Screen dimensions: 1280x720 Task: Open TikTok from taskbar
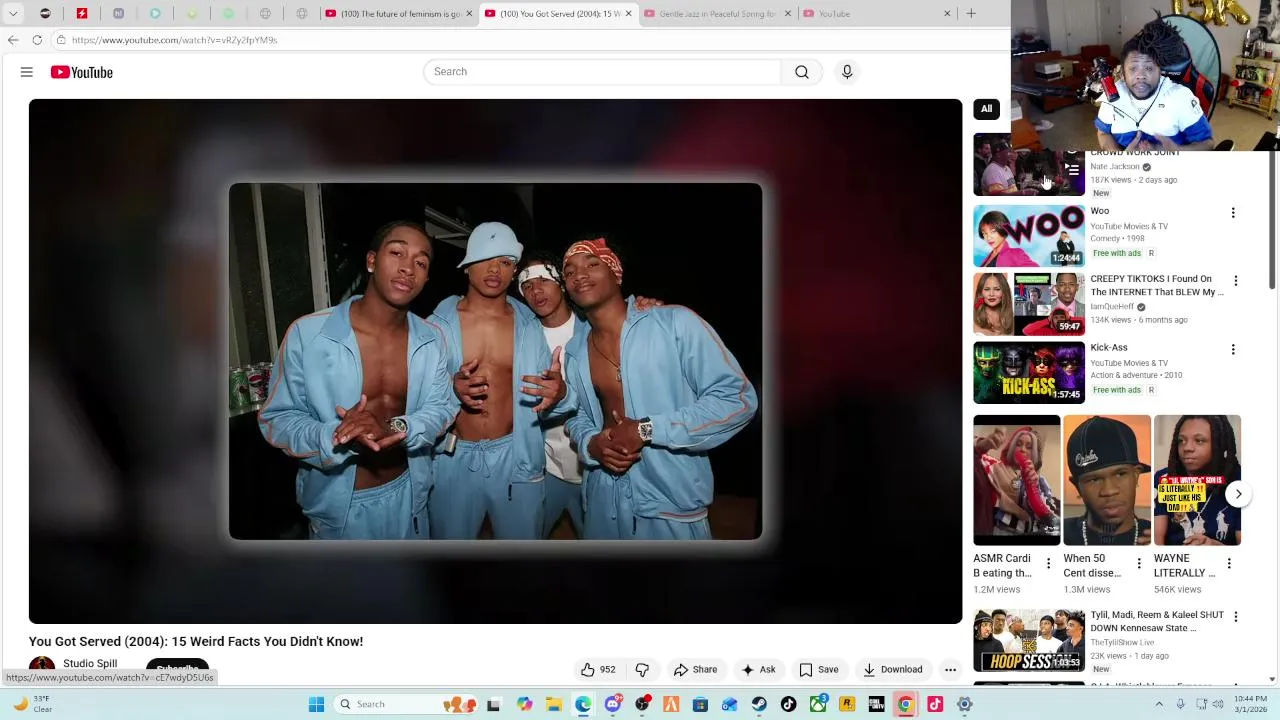(788, 704)
